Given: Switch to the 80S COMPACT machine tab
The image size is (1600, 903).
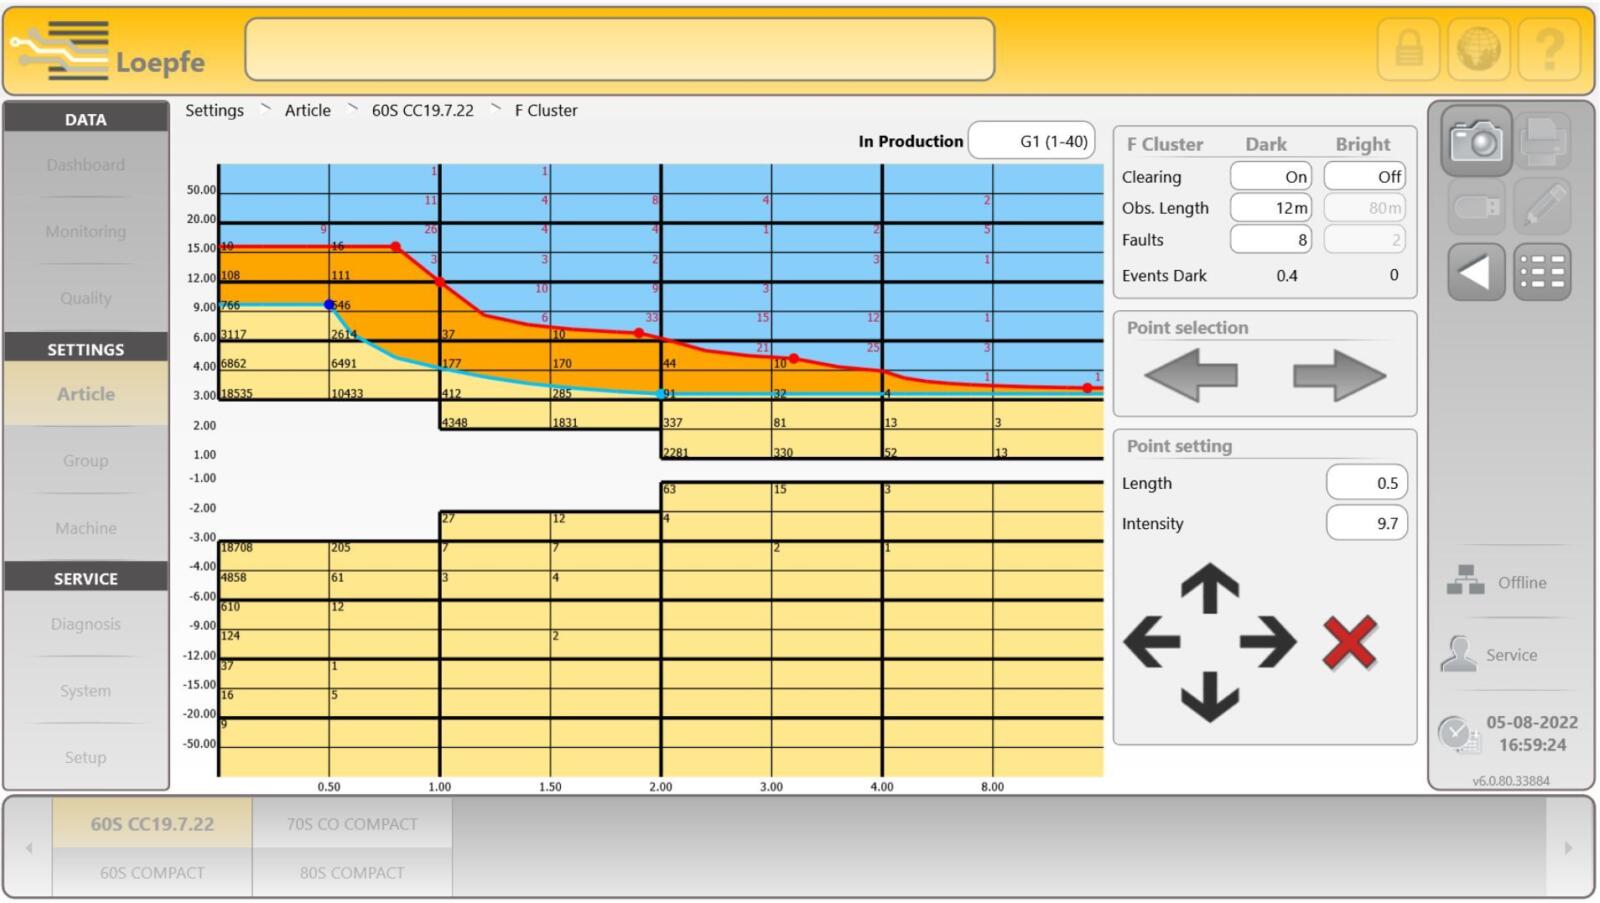Looking at the screenshot, I should tap(352, 872).
